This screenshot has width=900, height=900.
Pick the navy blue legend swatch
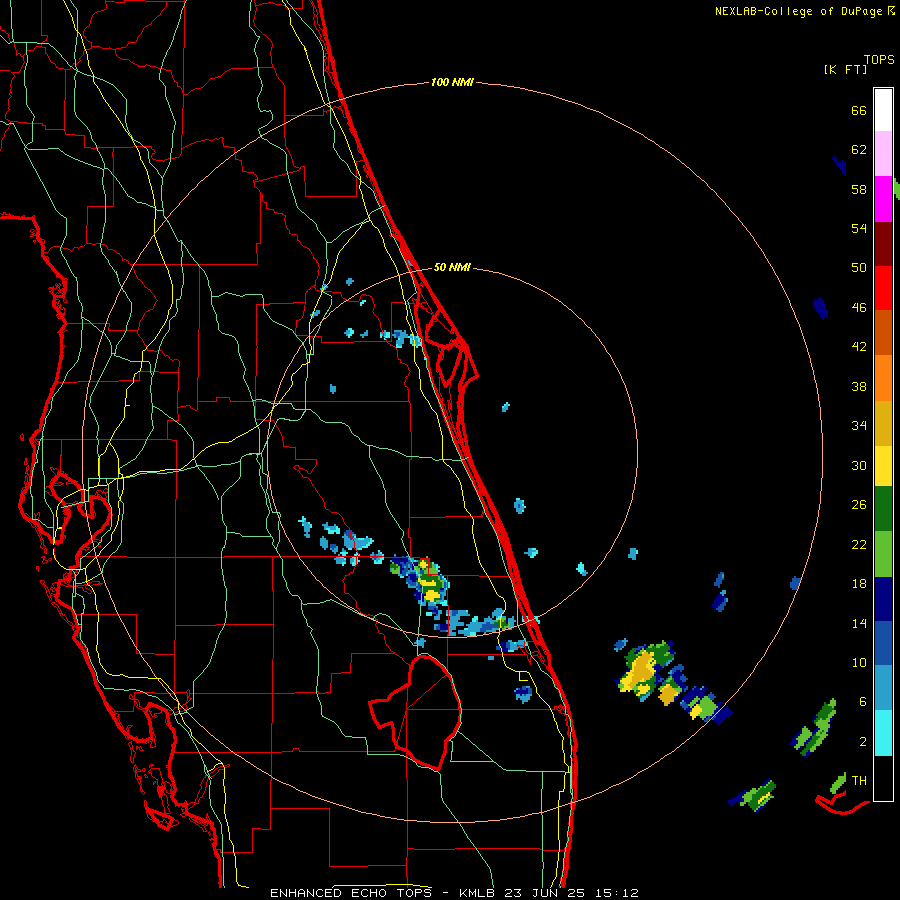coord(883,599)
